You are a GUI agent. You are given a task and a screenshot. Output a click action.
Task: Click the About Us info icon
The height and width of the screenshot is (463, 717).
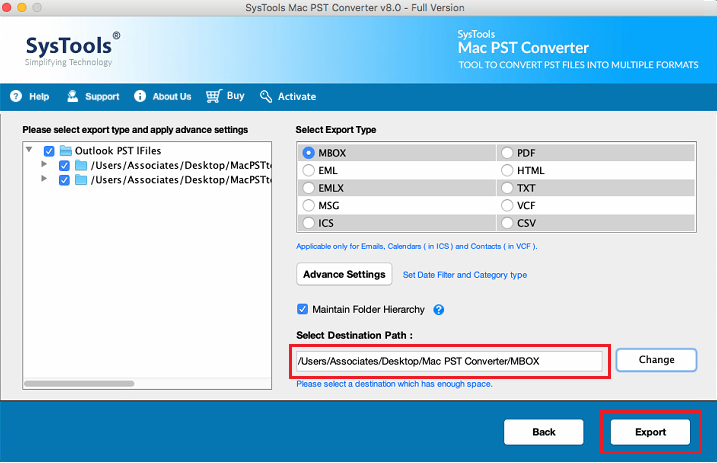pos(140,96)
